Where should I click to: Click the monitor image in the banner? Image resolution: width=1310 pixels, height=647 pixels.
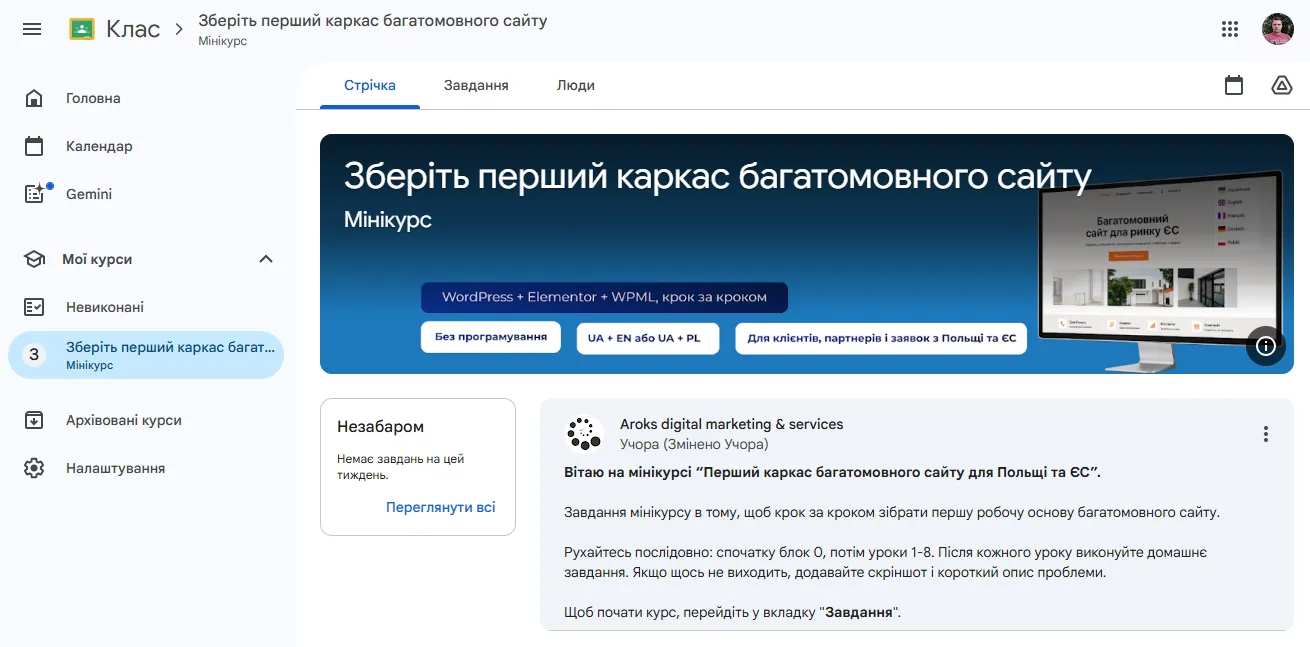tap(1160, 270)
